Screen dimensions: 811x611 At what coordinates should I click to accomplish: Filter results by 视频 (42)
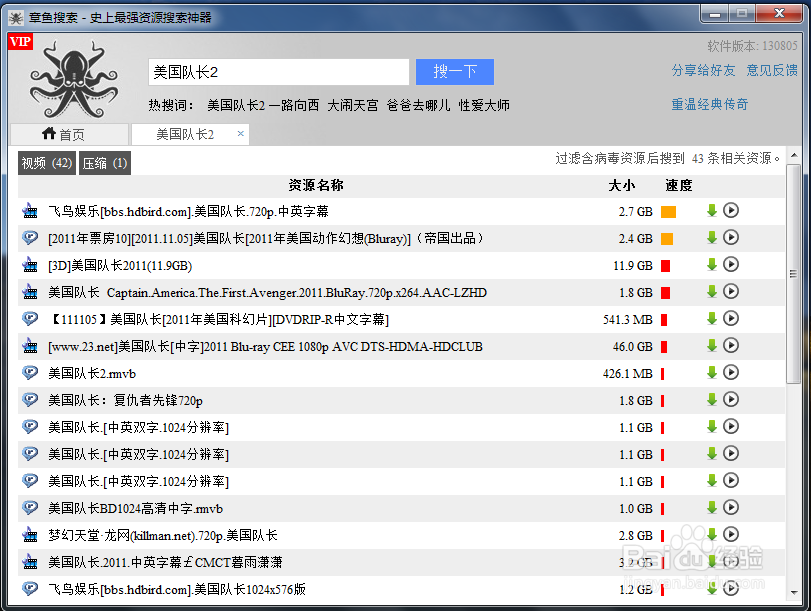tap(47, 163)
